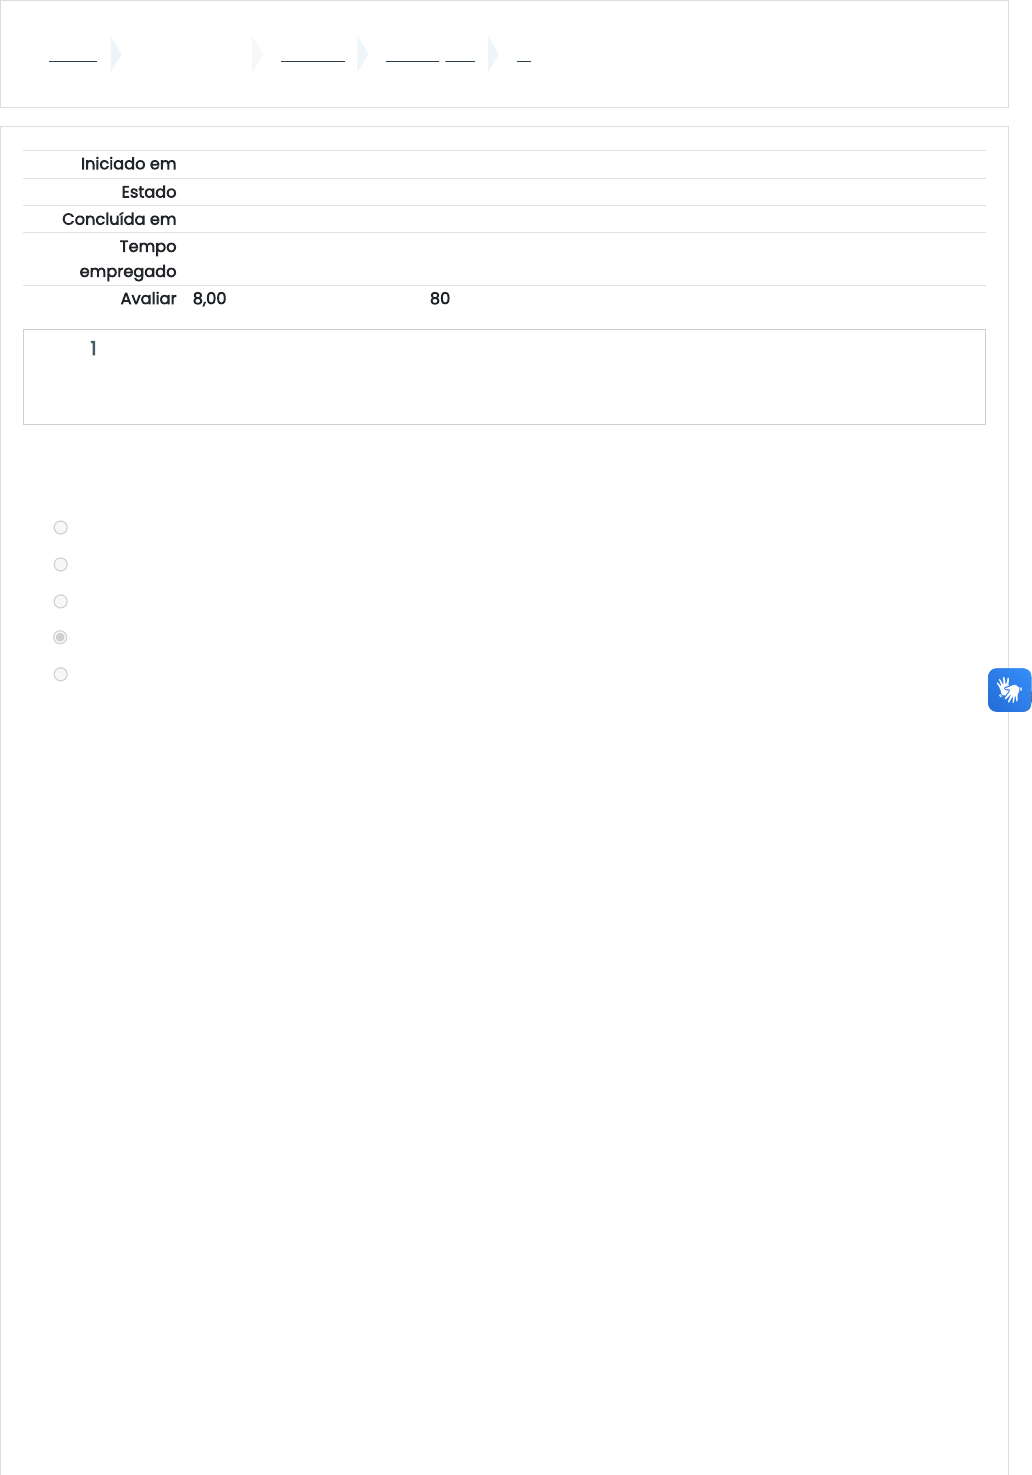Click the last breadcrumb arrow separator
The width and height of the screenshot is (1032, 1475).
click(493, 54)
